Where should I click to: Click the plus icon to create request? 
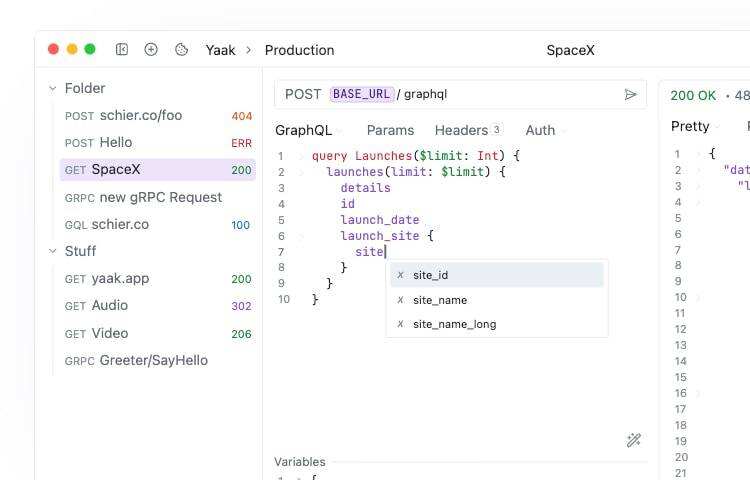pyautogui.click(x=151, y=49)
